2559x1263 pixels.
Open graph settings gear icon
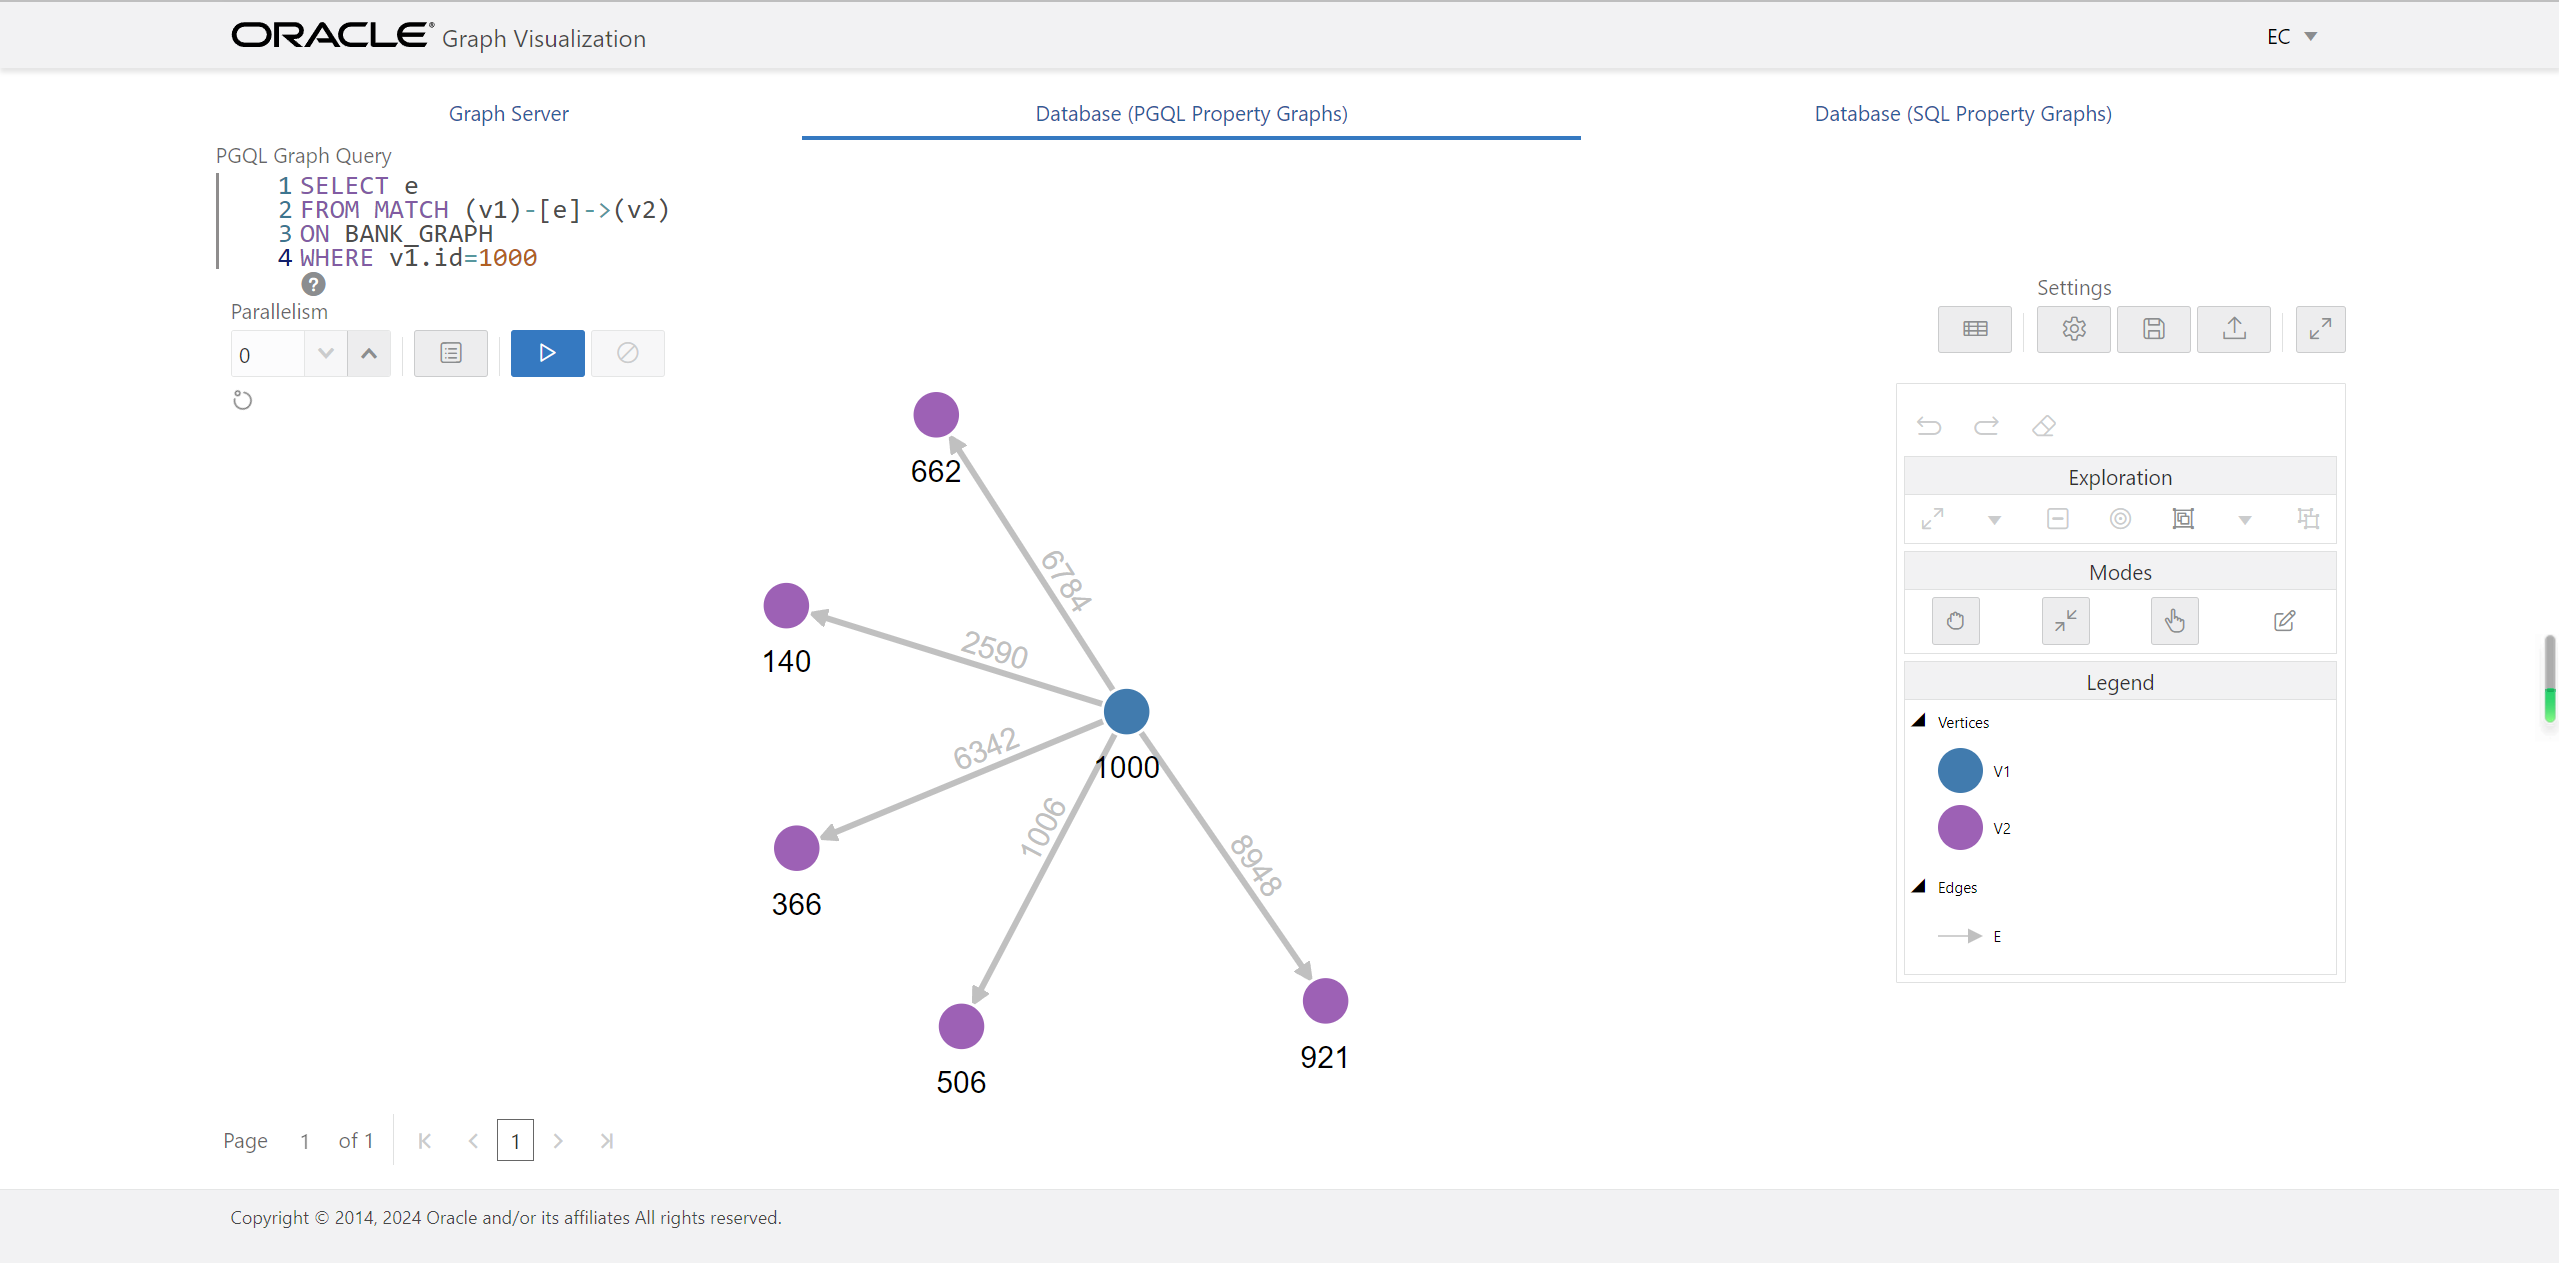coord(2073,329)
